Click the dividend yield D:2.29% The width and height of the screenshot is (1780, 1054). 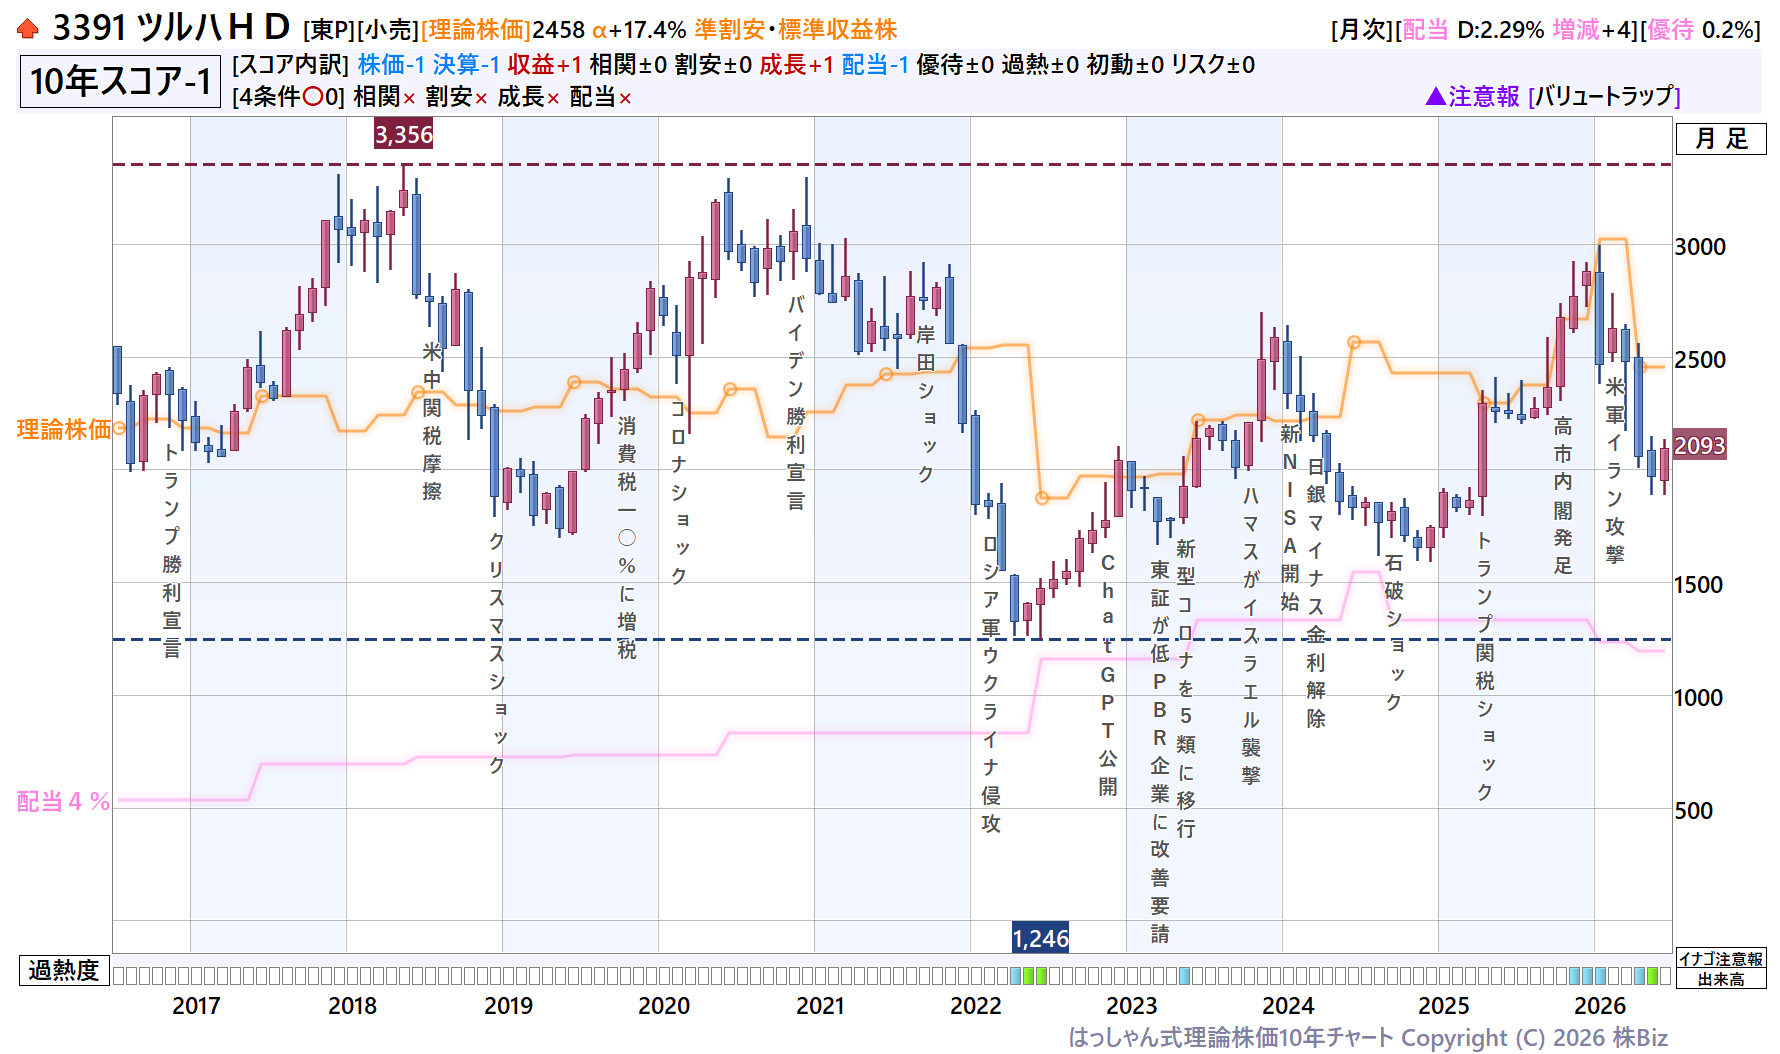pos(1500,30)
